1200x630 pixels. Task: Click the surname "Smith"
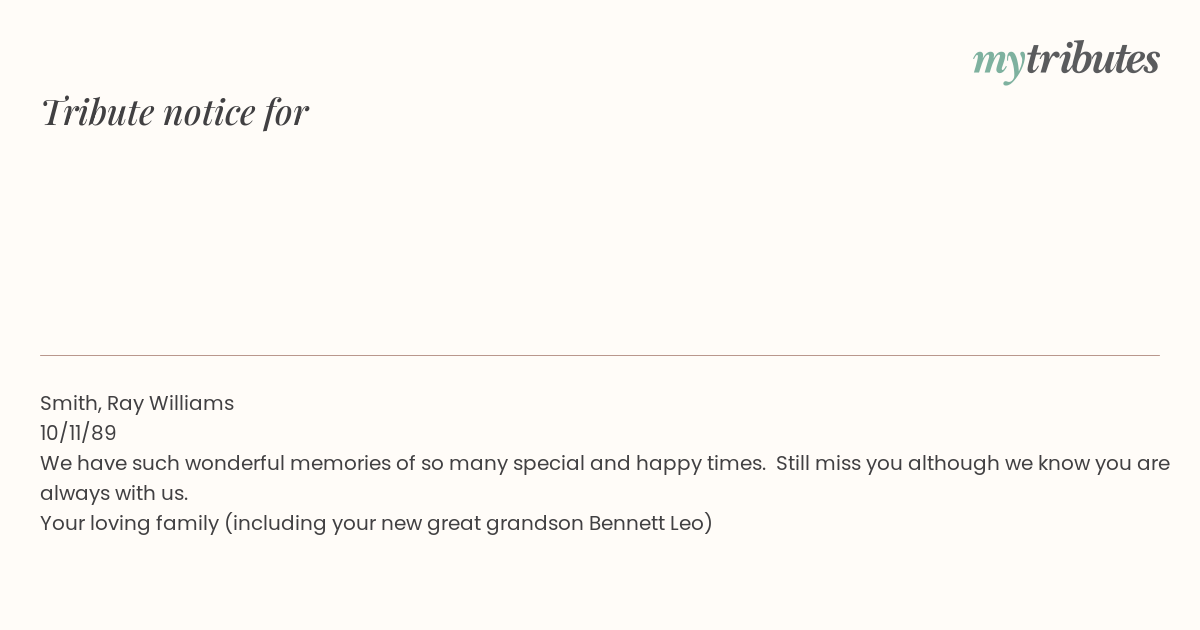tap(69, 403)
